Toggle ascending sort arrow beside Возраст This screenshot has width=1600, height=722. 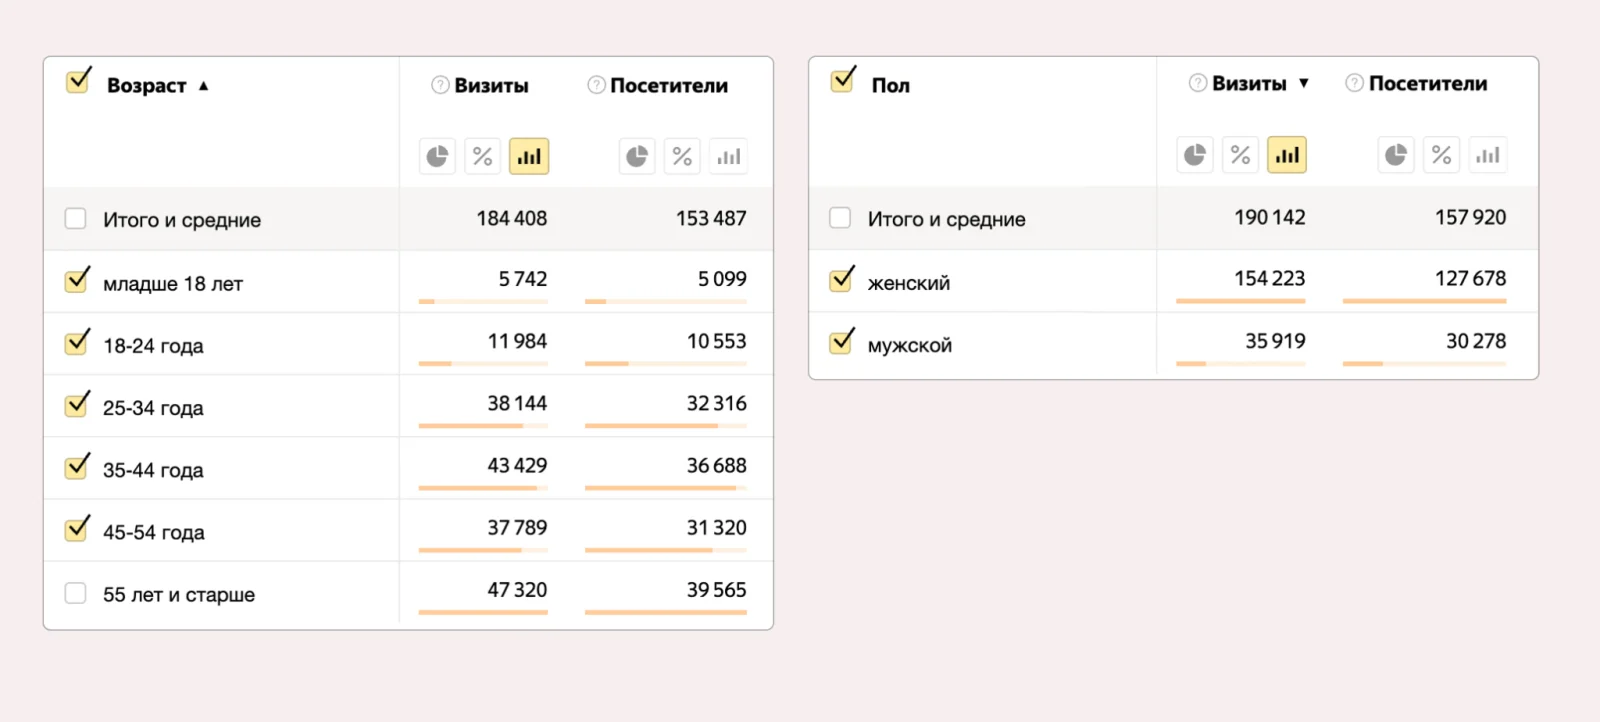(x=204, y=86)
